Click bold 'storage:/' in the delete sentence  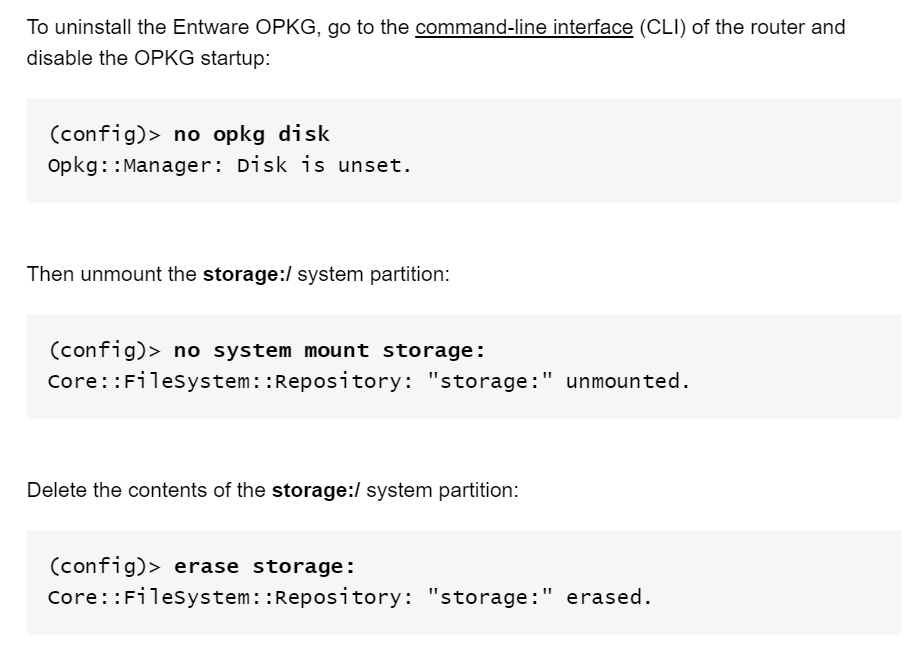click(316, 490)
